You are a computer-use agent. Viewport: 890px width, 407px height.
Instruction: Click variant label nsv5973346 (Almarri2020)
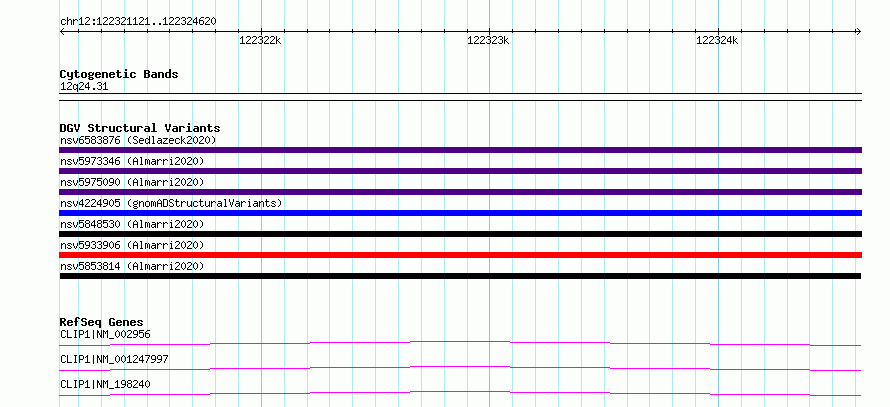132,161
